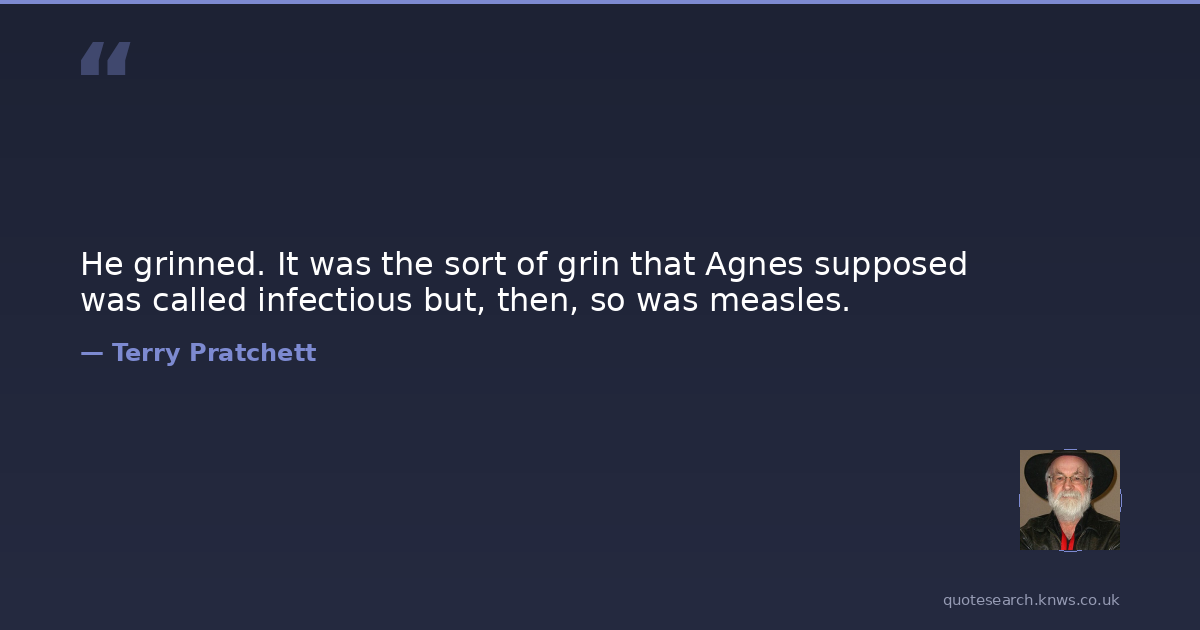Open the quotesearch.knws.co.uk watermark link
This screenshot has height=630, width=1200.
(1031, 600)
